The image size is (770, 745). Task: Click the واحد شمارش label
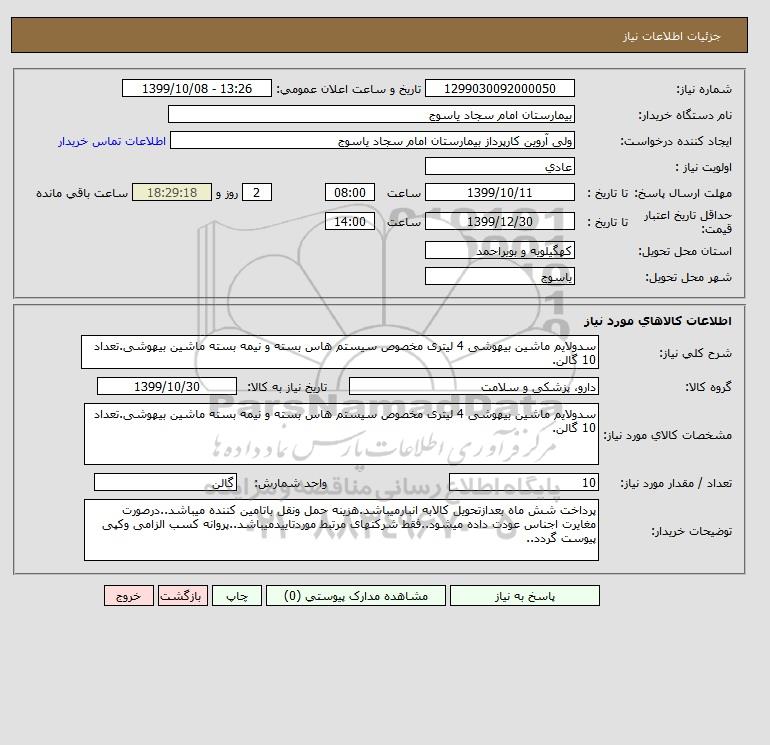coord(290,483)
